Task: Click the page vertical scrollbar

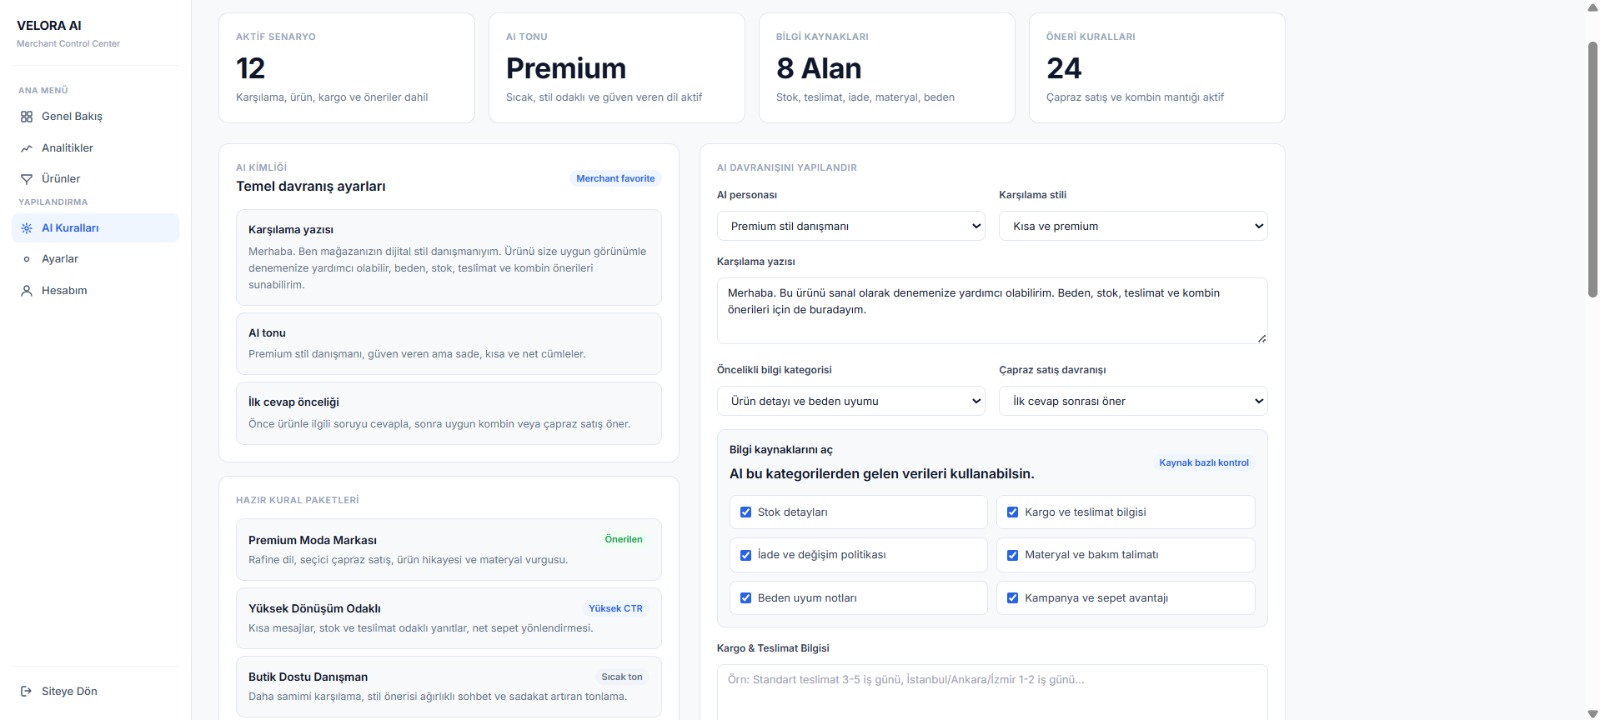Action: [1593, 170]
